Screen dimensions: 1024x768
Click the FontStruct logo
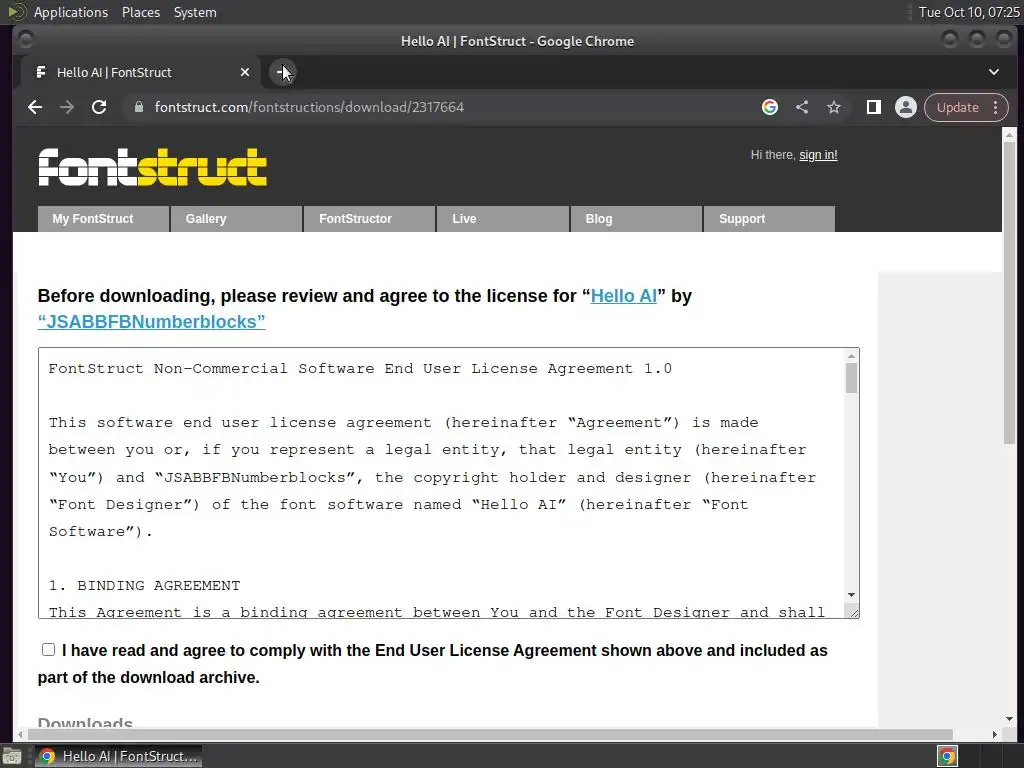coord(152,167)
